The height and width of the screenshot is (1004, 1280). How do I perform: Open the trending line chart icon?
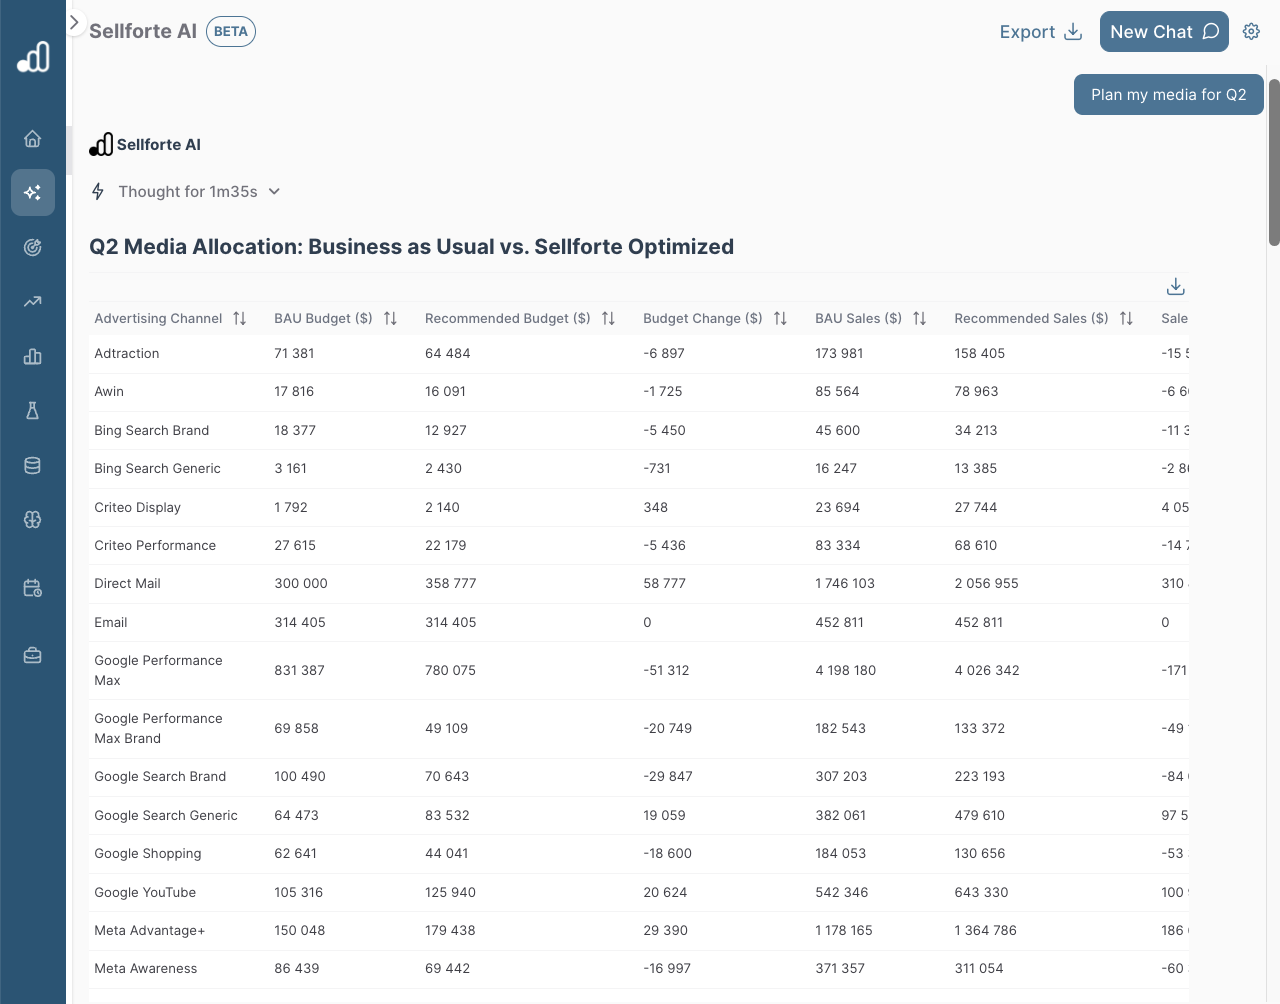click(x=33, y=301)
